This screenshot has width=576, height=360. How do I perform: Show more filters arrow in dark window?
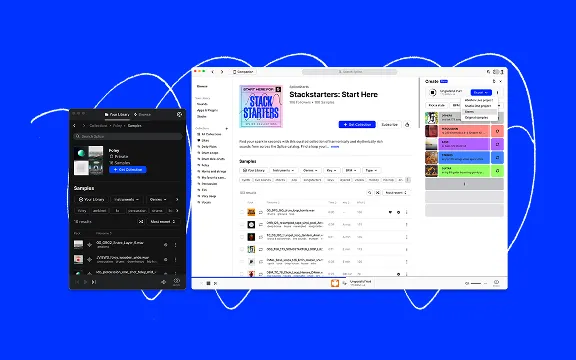click(x=177, y=199)
